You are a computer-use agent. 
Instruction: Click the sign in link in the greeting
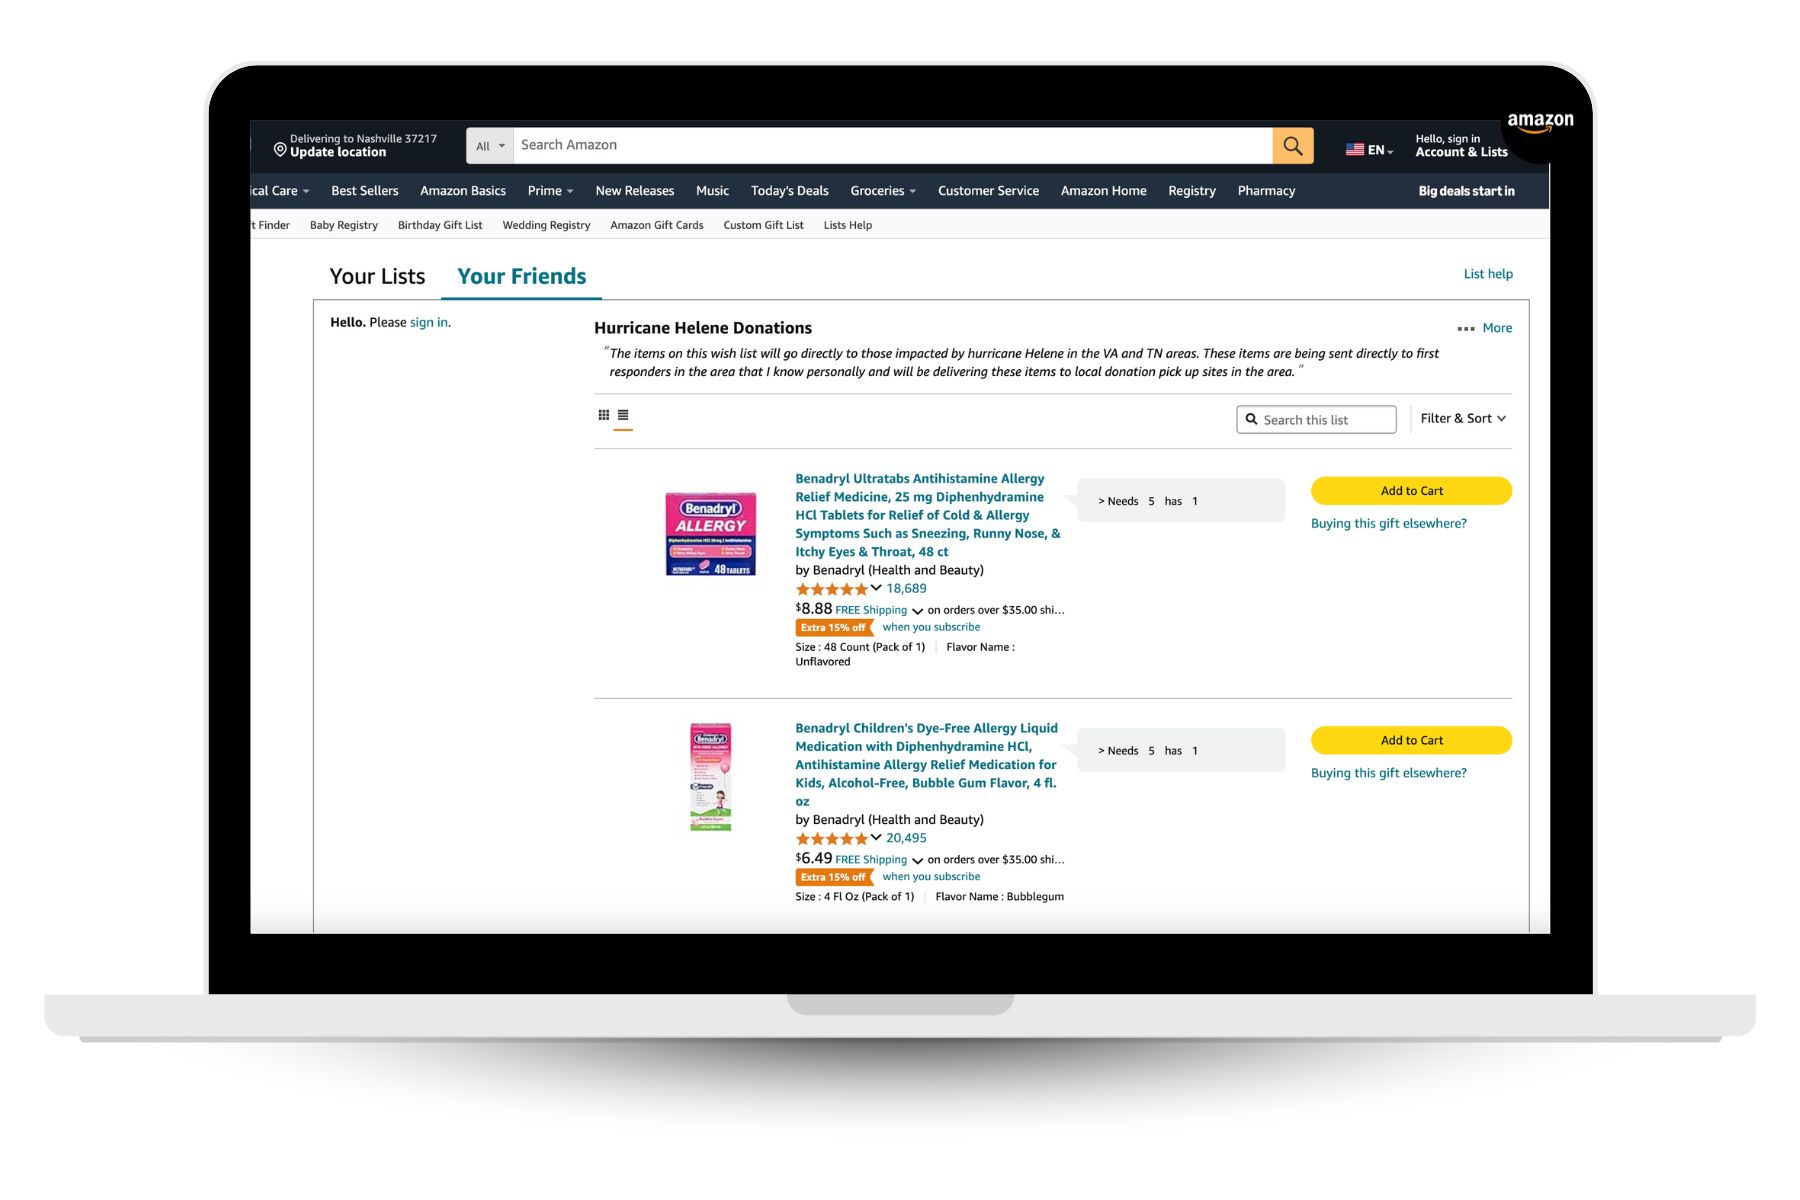[429, 322]
